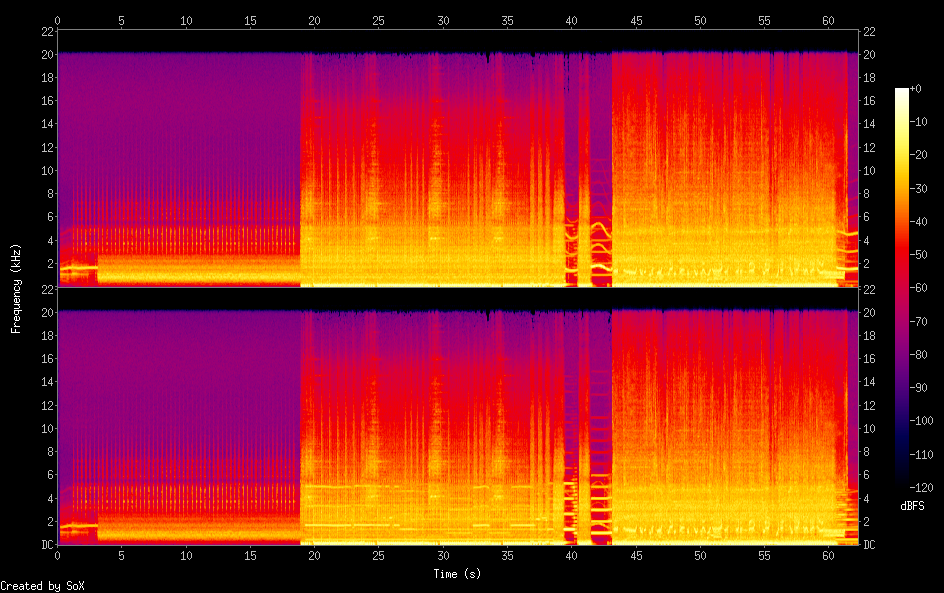Click the 60 tick on the top time axis

[829, 20]
